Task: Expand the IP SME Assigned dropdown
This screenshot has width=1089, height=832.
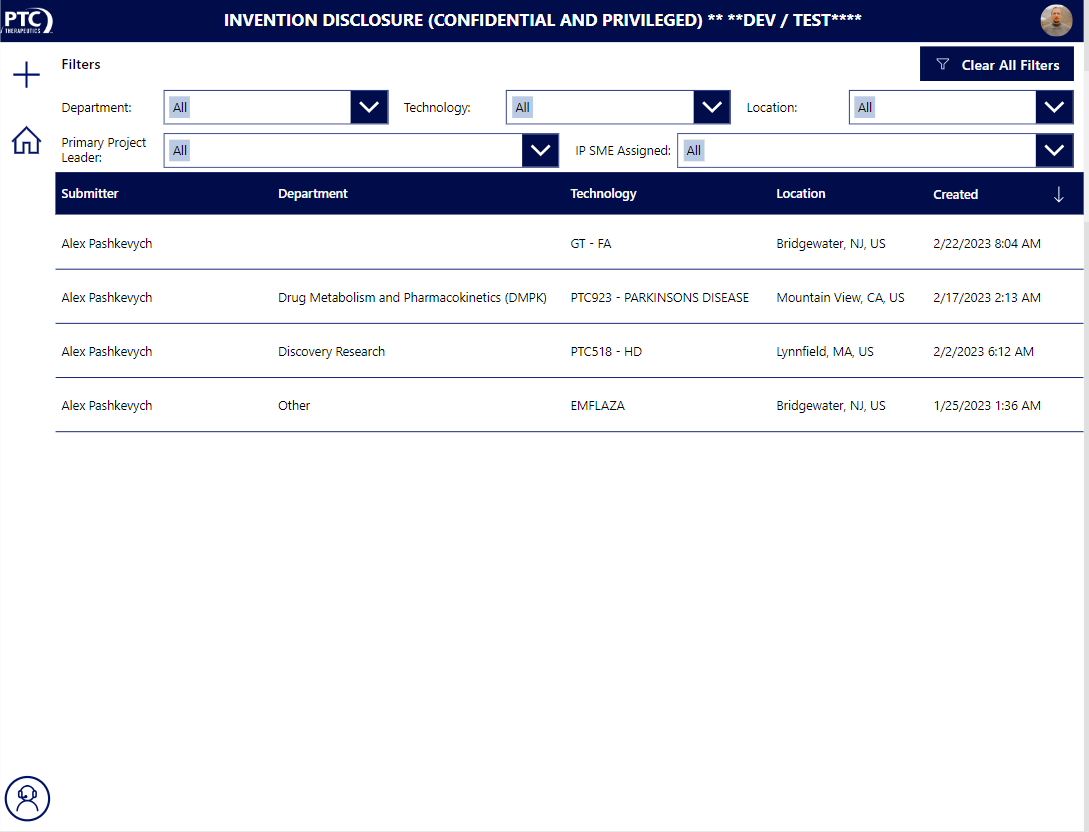Action: tap(1054, 150)
